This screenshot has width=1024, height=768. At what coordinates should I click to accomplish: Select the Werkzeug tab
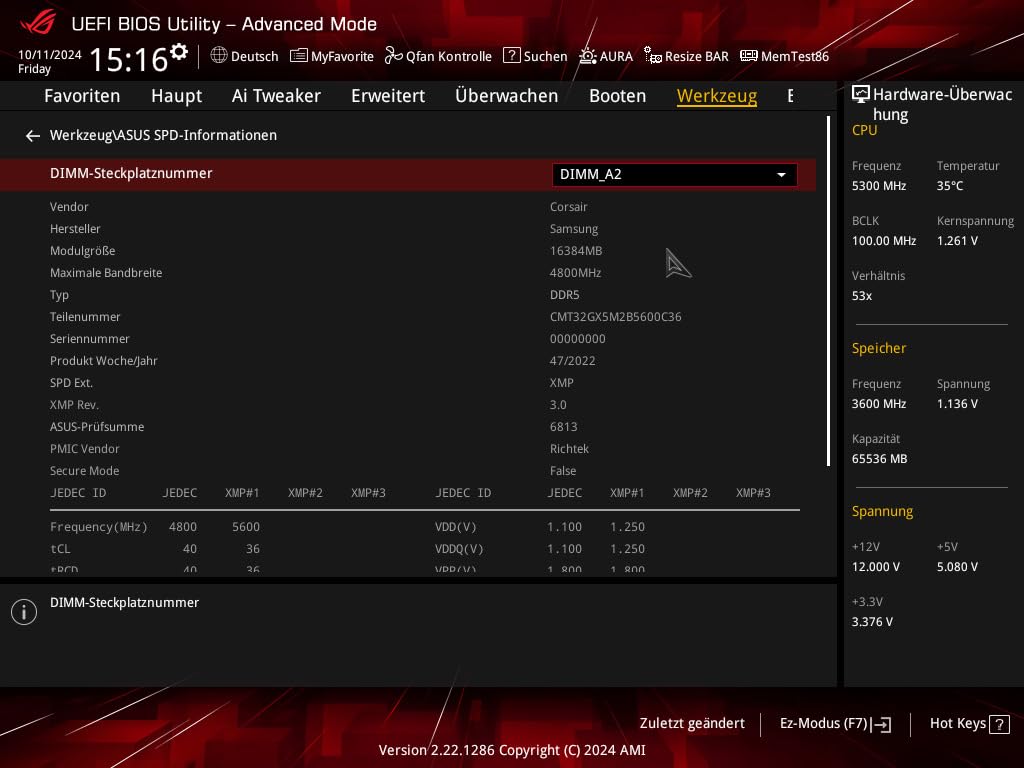click(717, 96)
